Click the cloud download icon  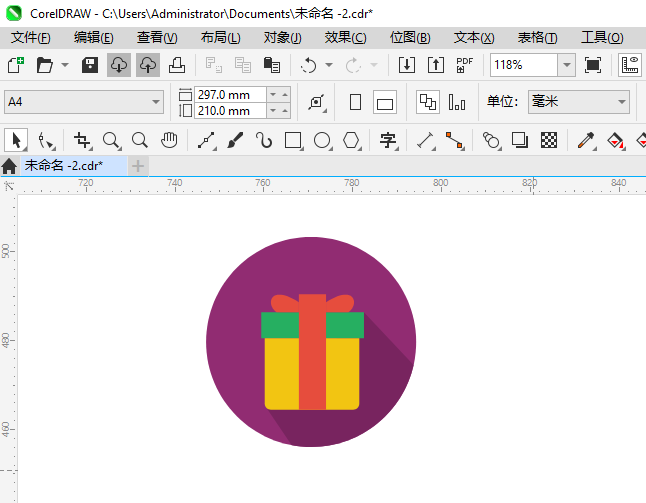pyautogui.click(x=119, y=65)
